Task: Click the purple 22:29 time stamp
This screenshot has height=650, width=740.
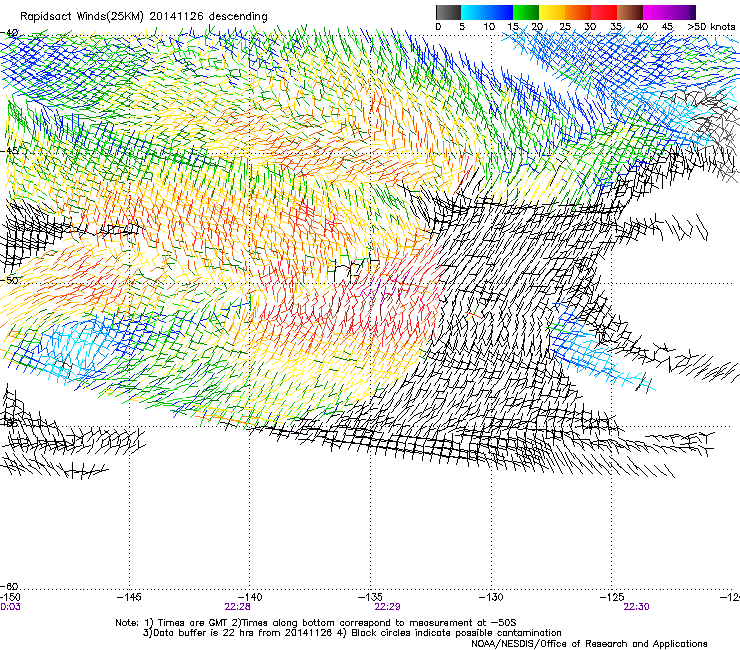Action: tap(387, 607)
